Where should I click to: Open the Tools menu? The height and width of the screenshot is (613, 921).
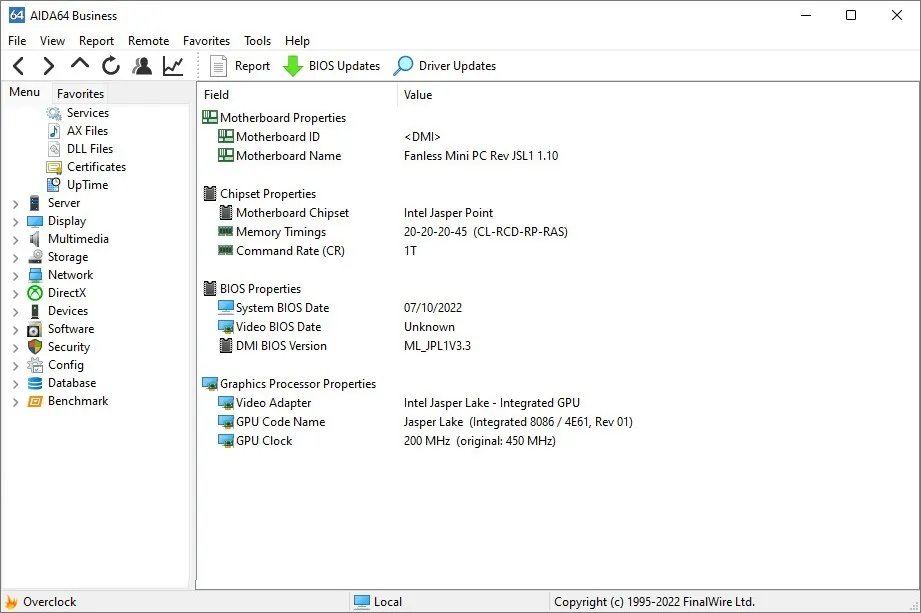(257, 41)
